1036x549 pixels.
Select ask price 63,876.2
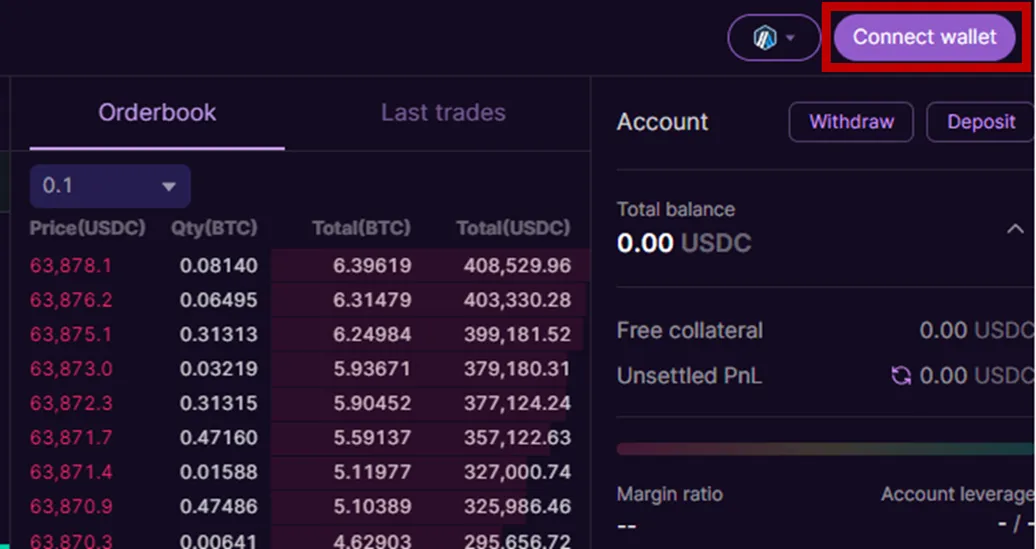coord(71,300)
